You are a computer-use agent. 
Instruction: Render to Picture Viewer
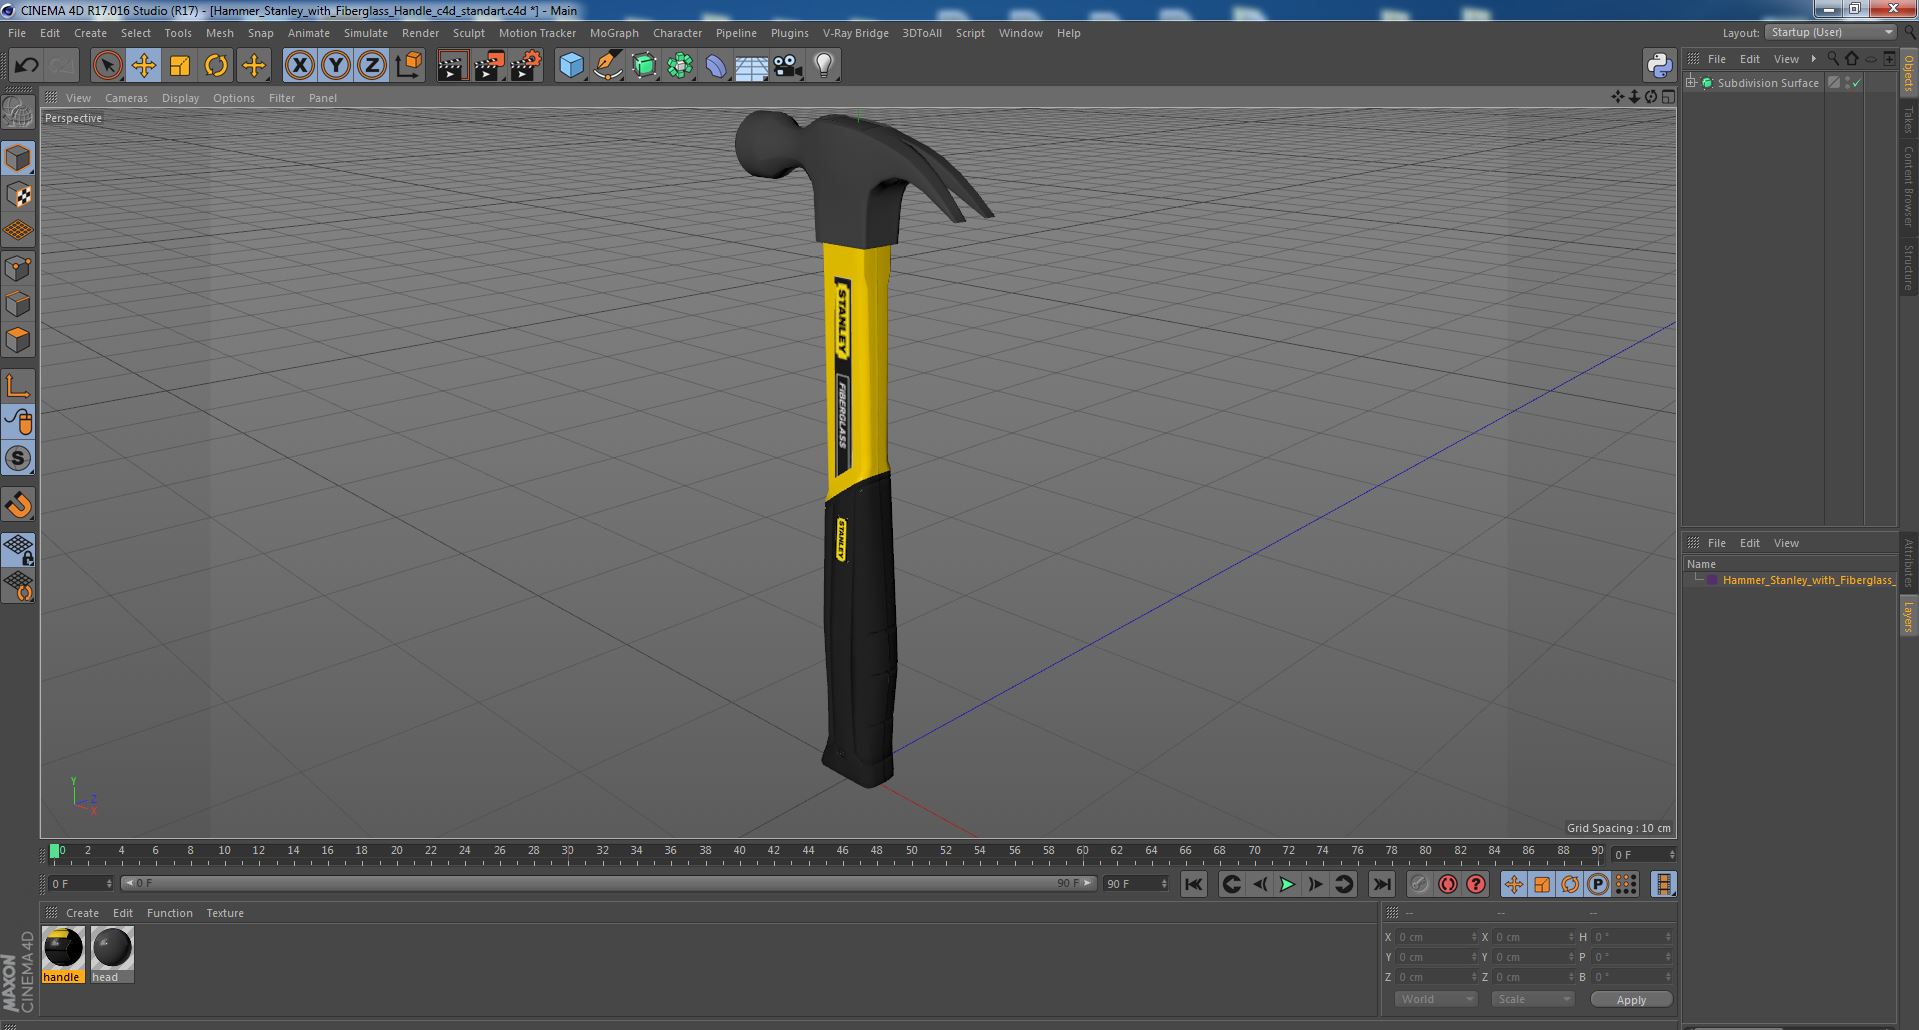[489, 66]
